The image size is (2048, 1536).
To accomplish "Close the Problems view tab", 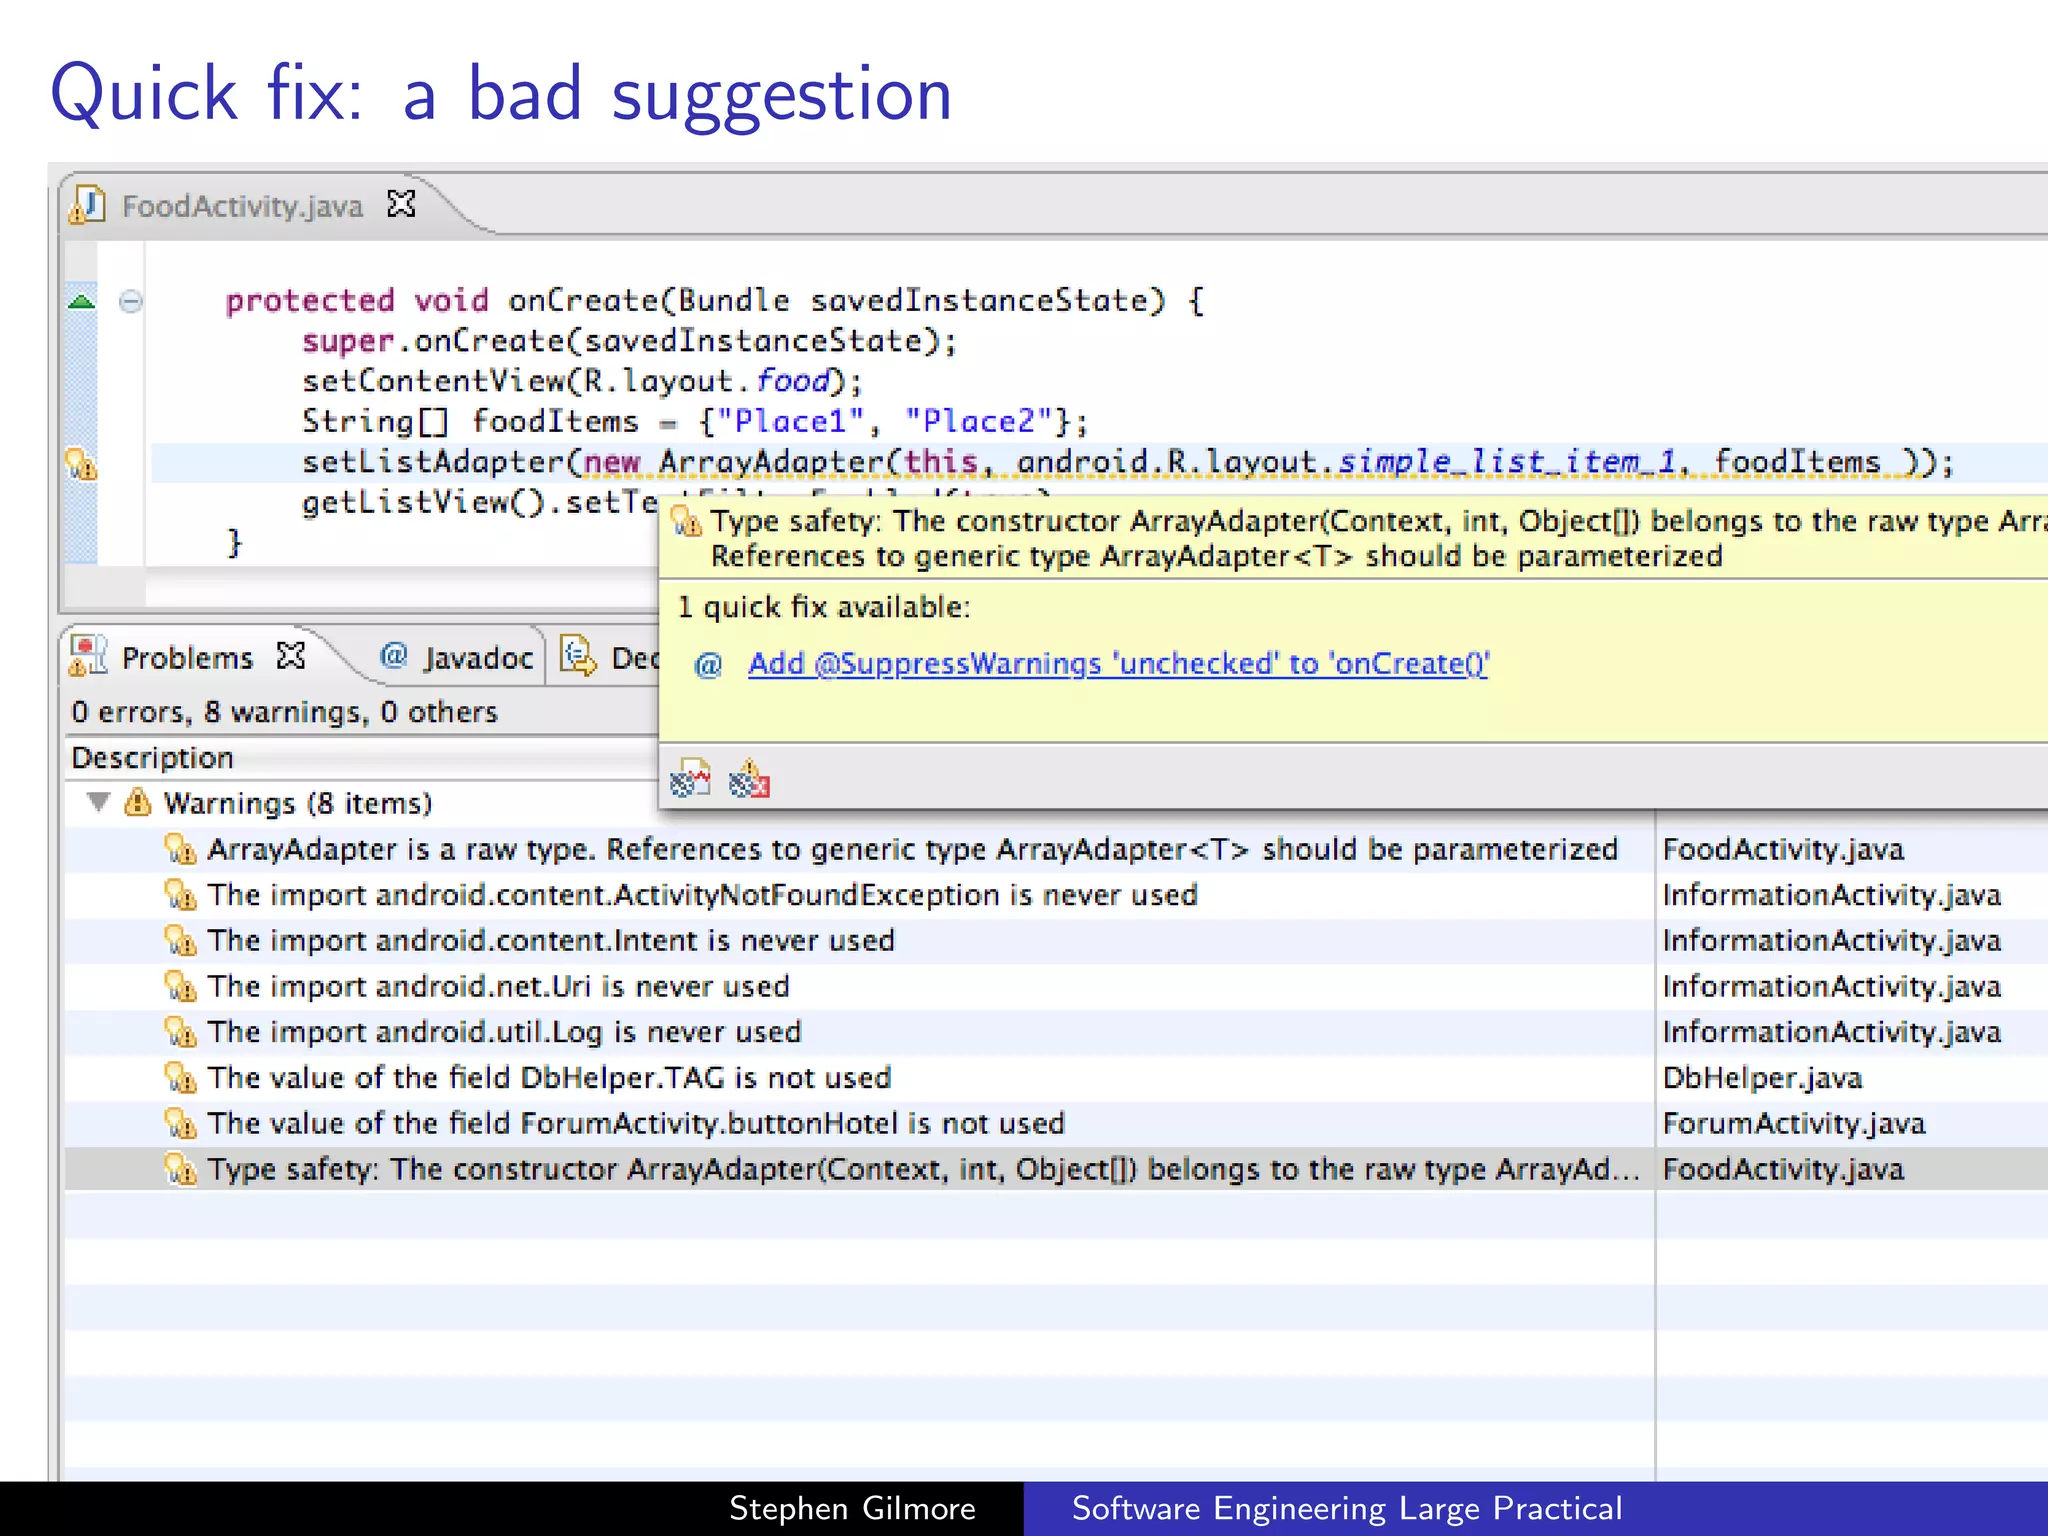I will pos(291,656).
